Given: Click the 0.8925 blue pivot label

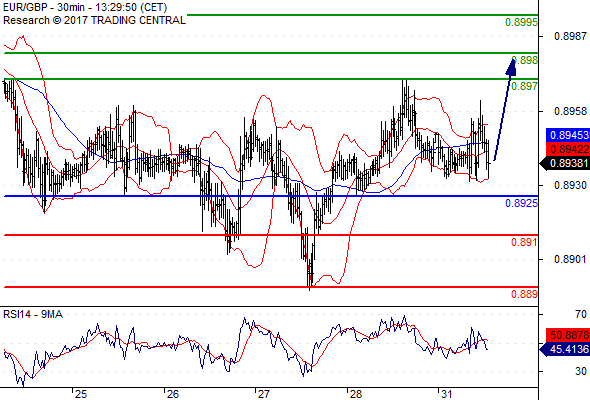Looking at the screenshot, I should point(521,203).
